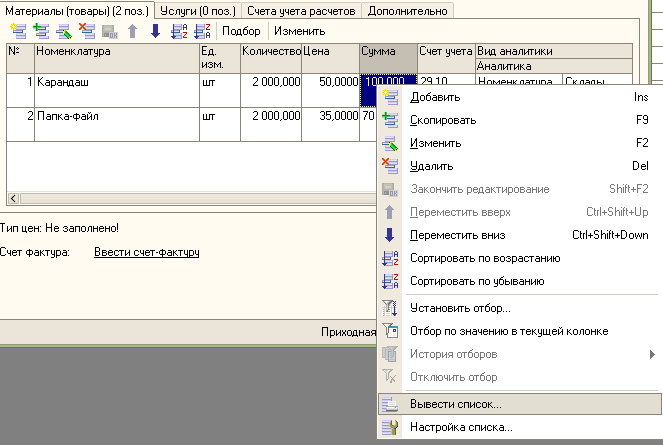This screenshot has width=663, height=445.
Task: Choose Изменить in the context menu
Action: (x=520, y=143)
